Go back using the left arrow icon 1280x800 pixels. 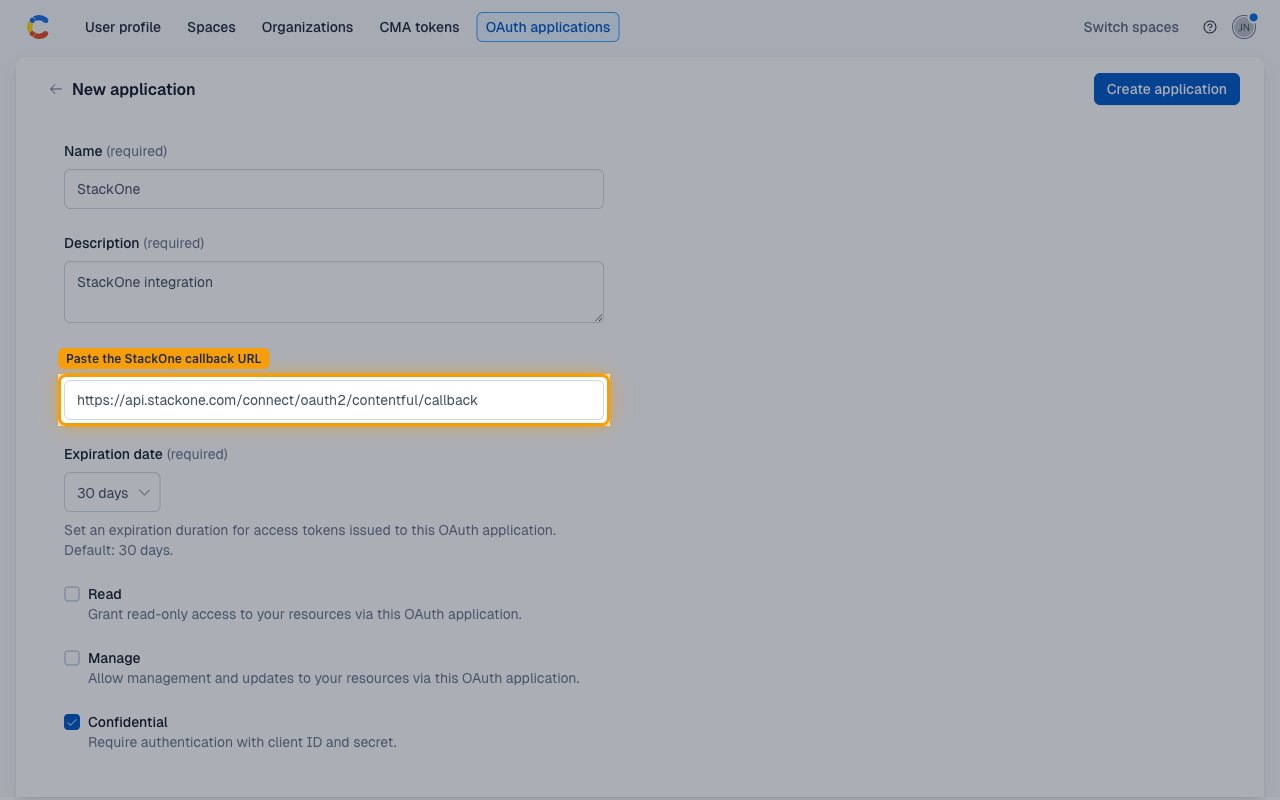pyautogui.click(x=55, y=89)
